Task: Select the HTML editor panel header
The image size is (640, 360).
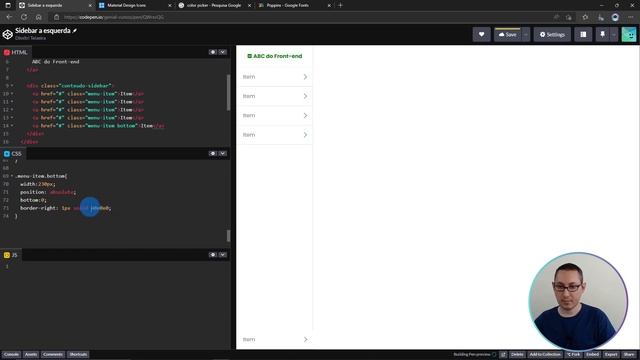Action: point(16,52)
